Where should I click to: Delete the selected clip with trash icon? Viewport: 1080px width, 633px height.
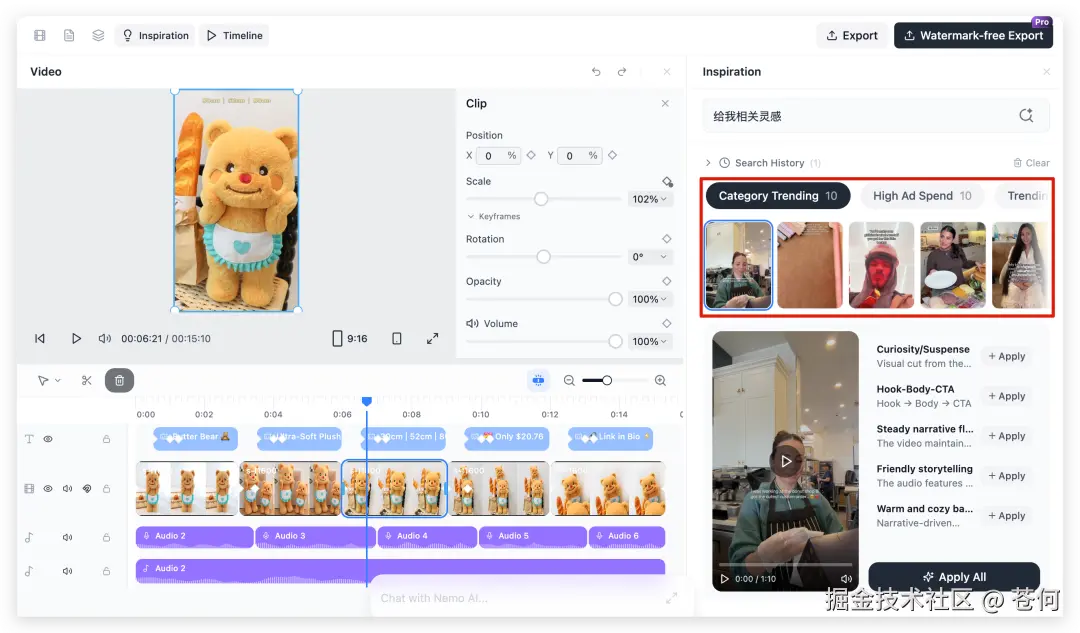[x=119, y=380]
